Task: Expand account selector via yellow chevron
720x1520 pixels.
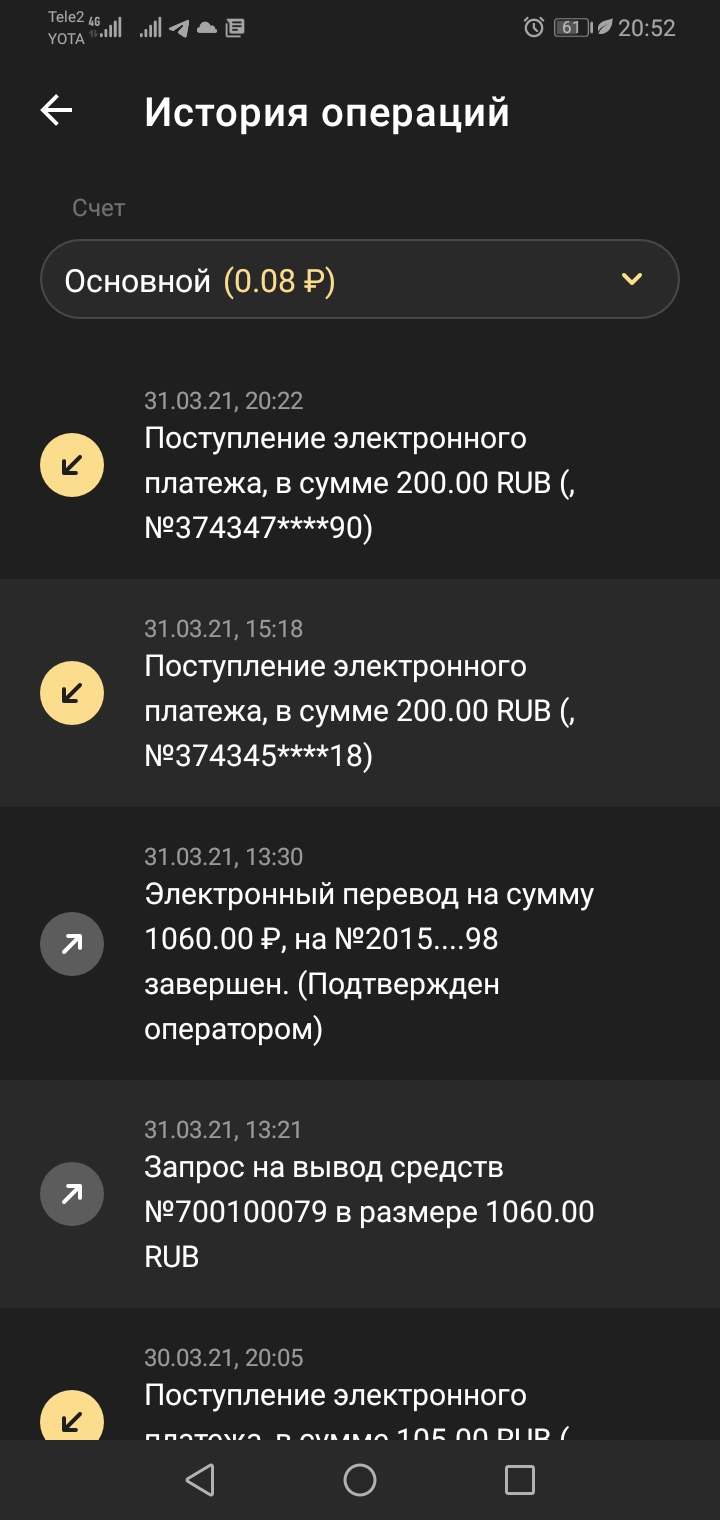Action: pyautogui.click(x=631, y=279)
